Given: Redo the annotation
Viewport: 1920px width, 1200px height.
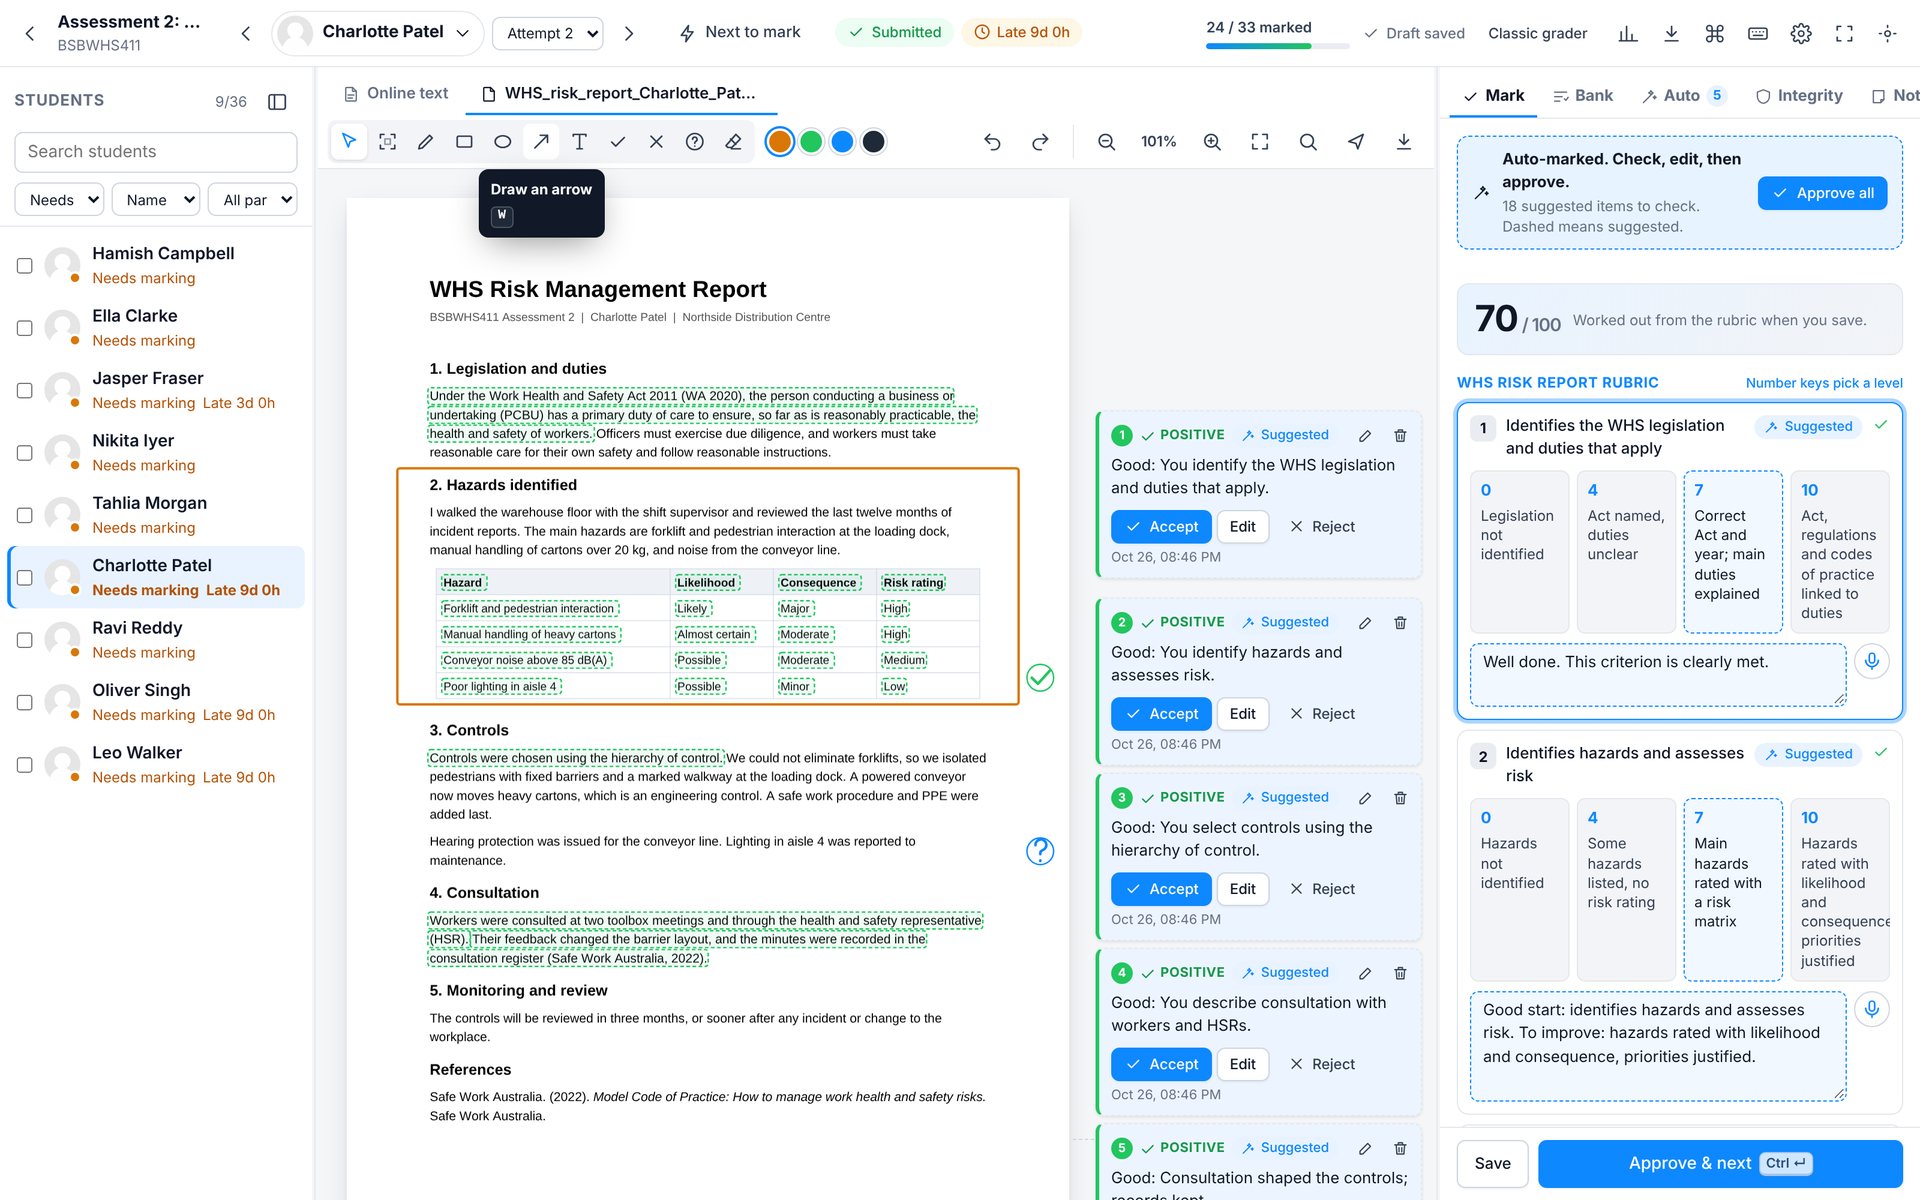Looking at the screenshot, I should [1040, 142].
